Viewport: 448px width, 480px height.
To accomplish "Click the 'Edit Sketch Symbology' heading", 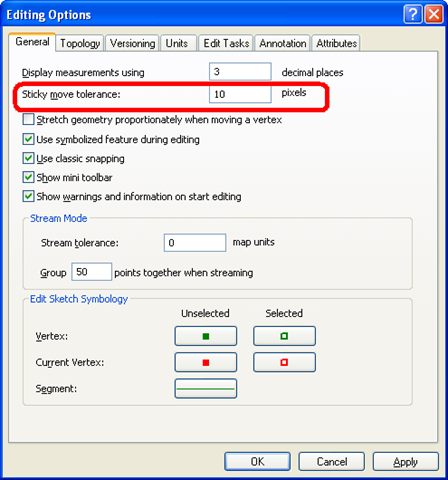I will pyautogui.click(x=79, y=299).
